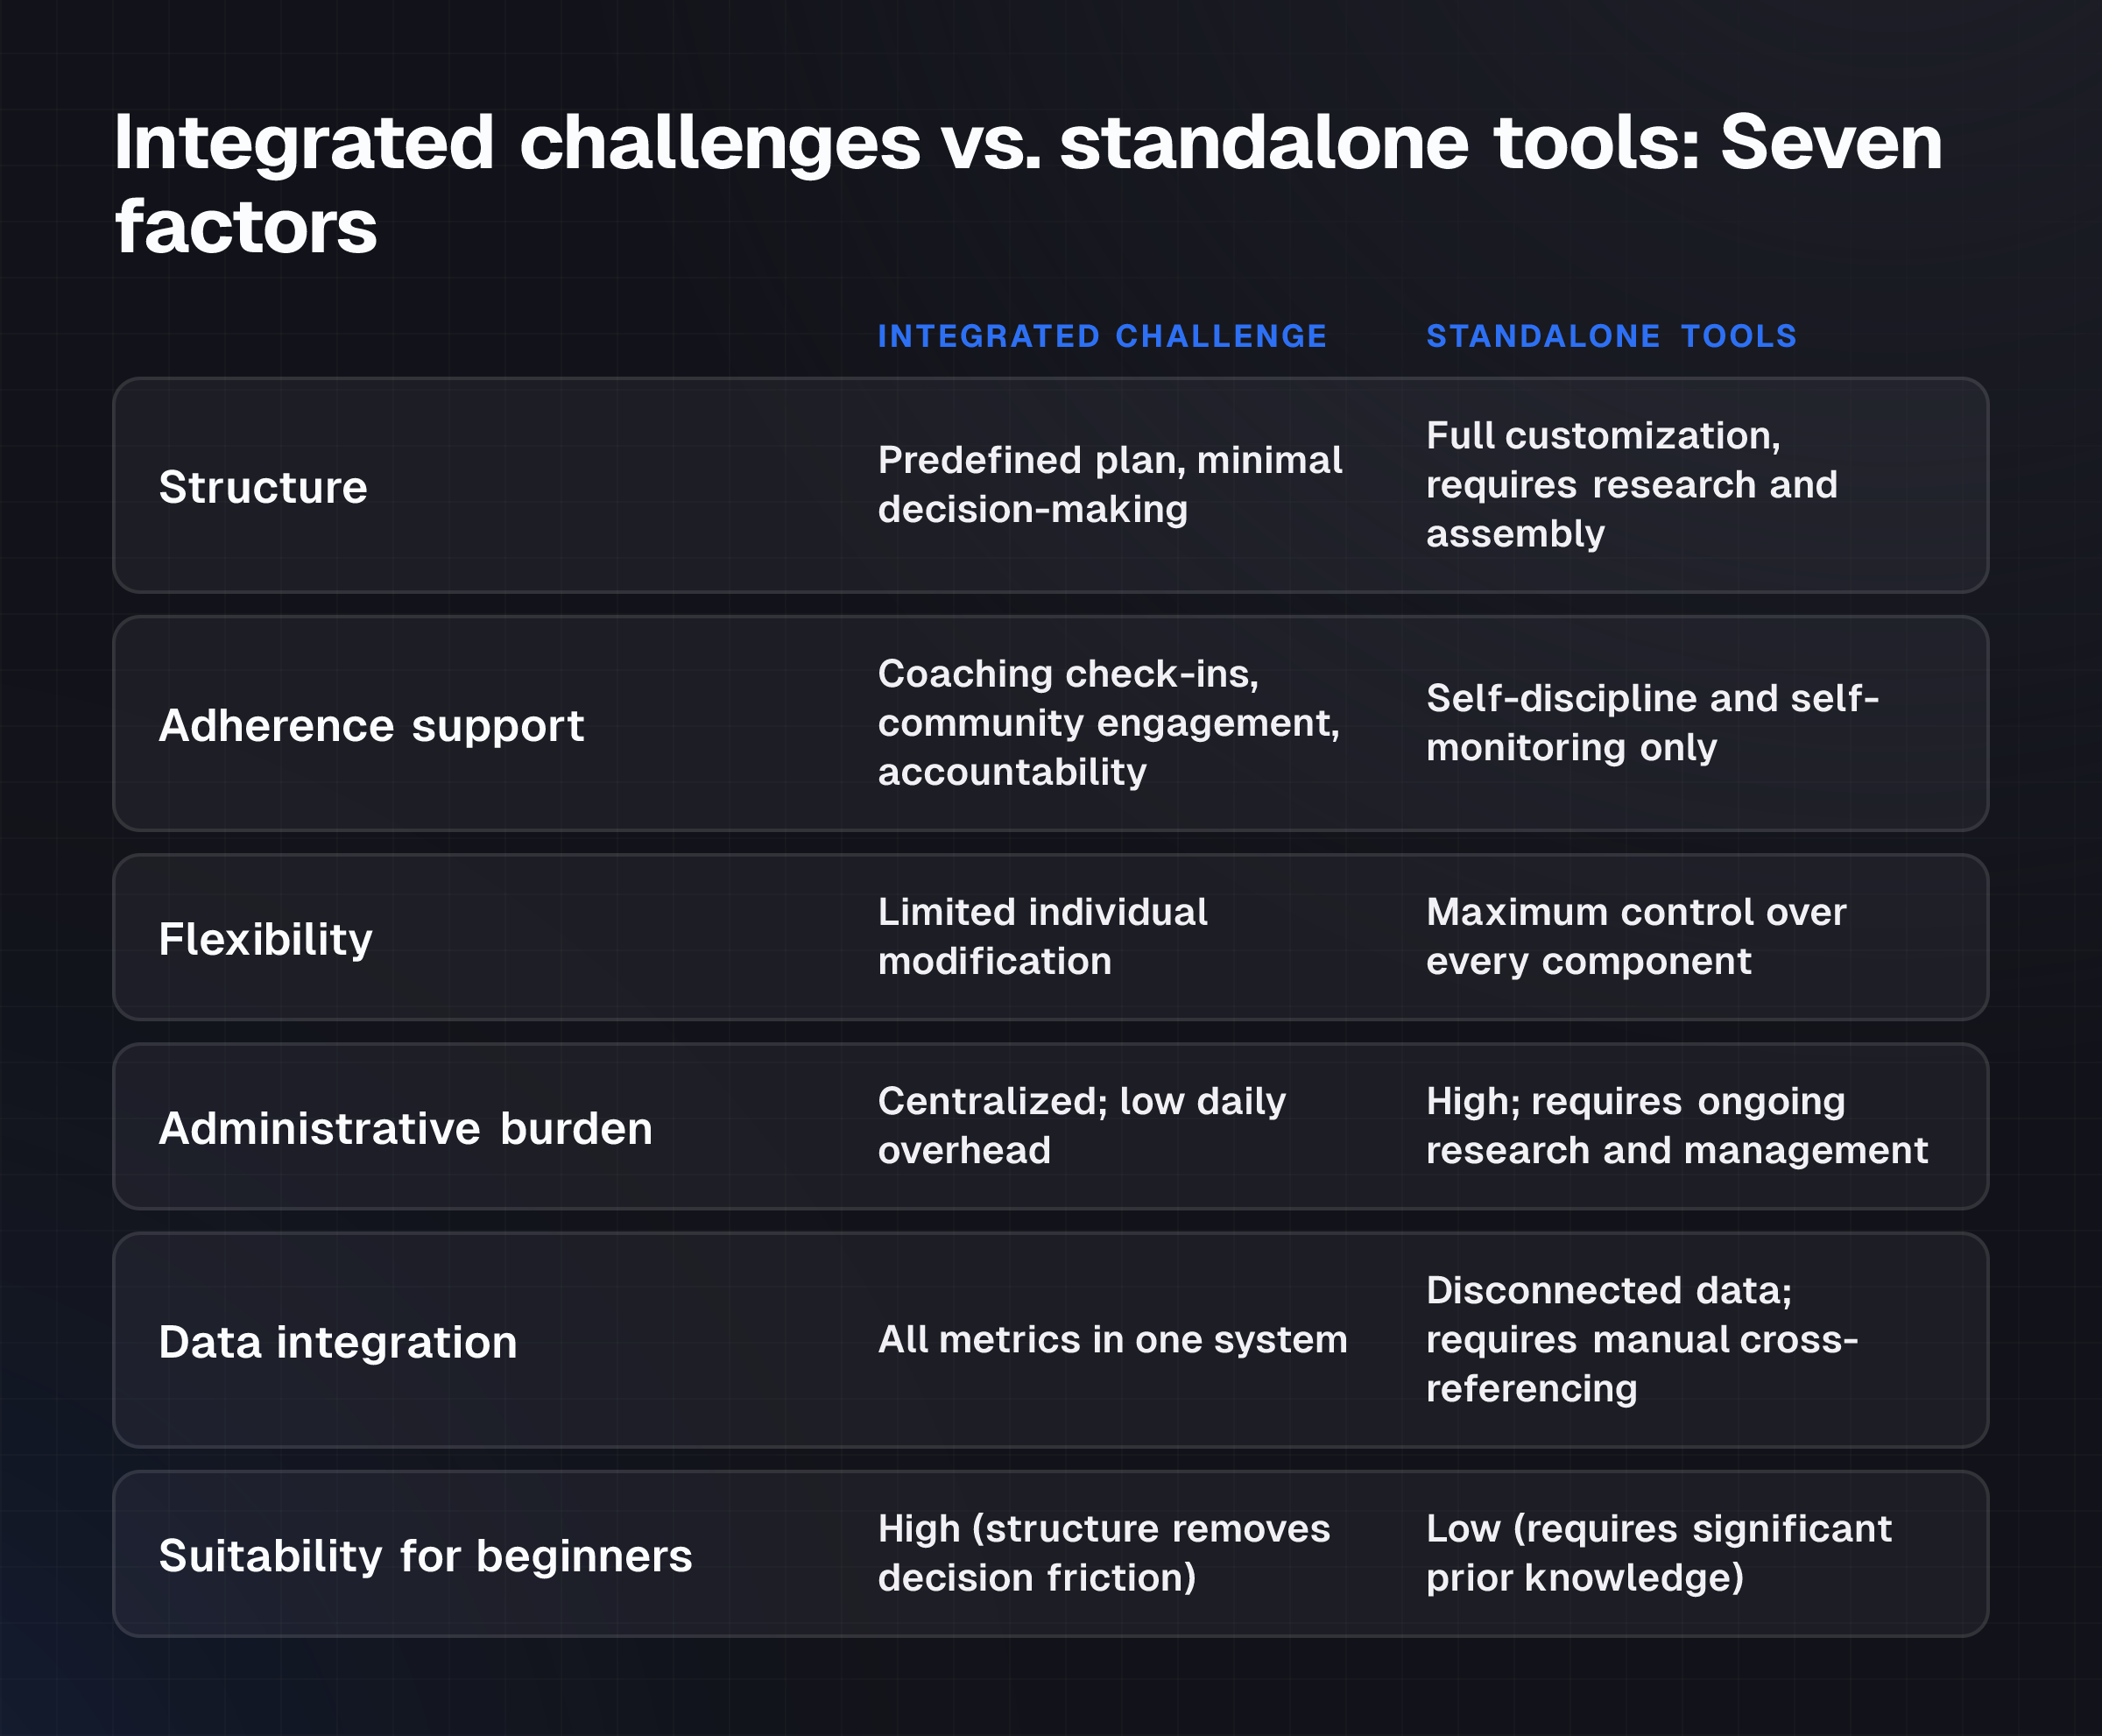
Task: Select the 'Adherence support' row label
Action: (x=371, y=725)
